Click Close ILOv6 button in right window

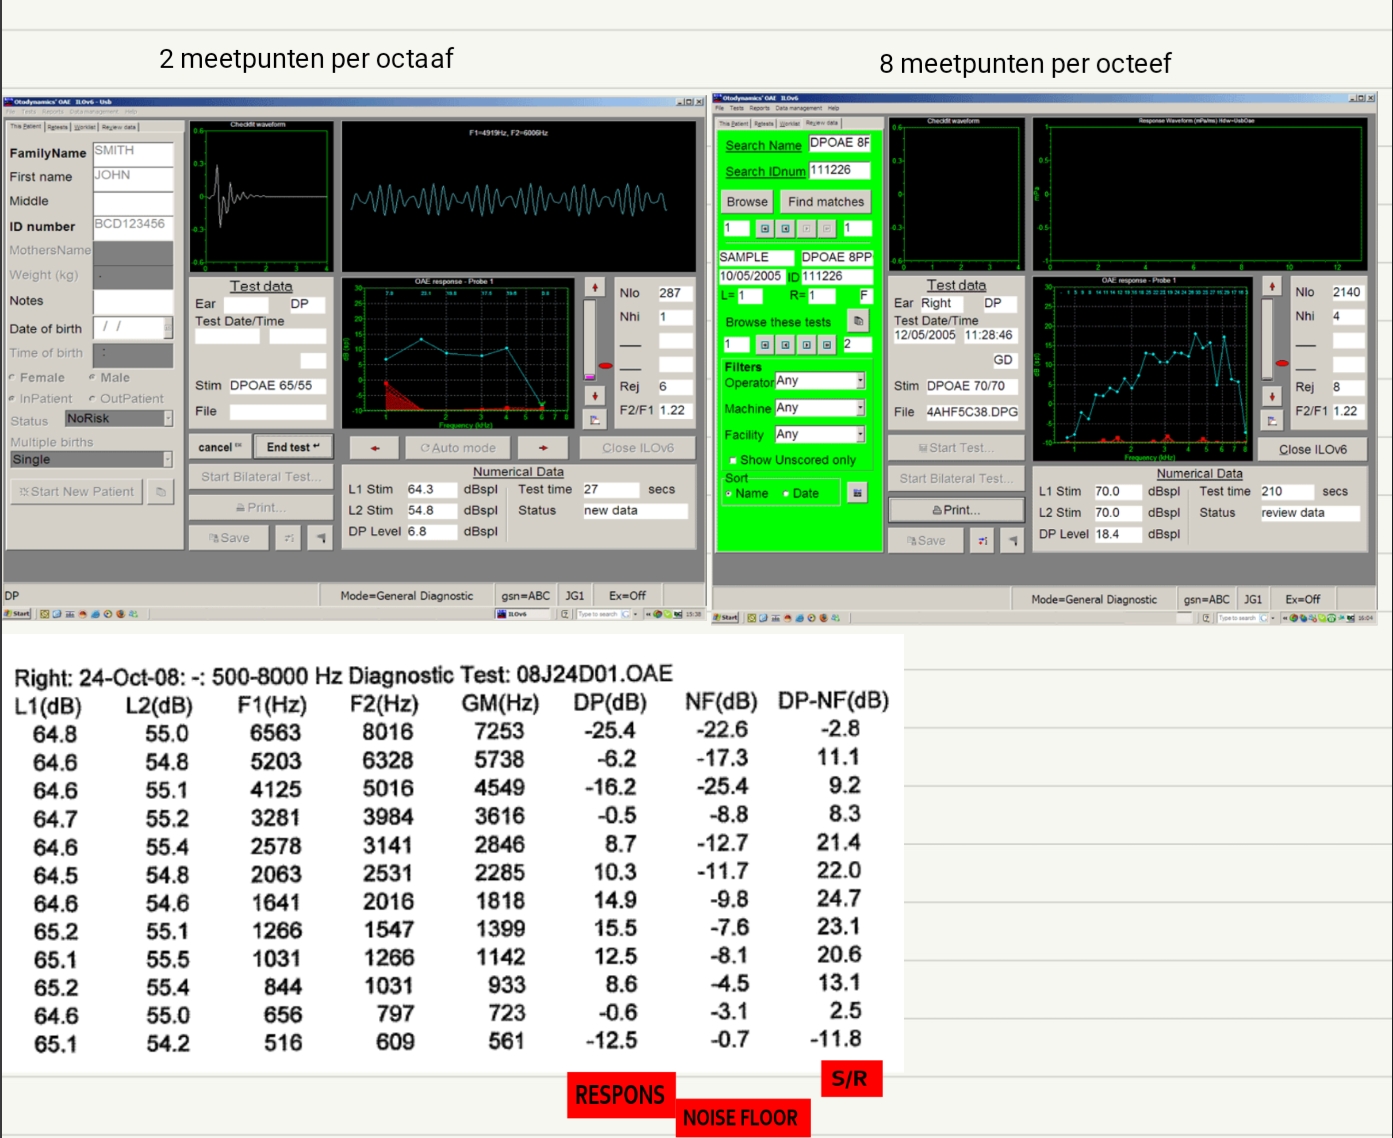tap(1312, 450)
